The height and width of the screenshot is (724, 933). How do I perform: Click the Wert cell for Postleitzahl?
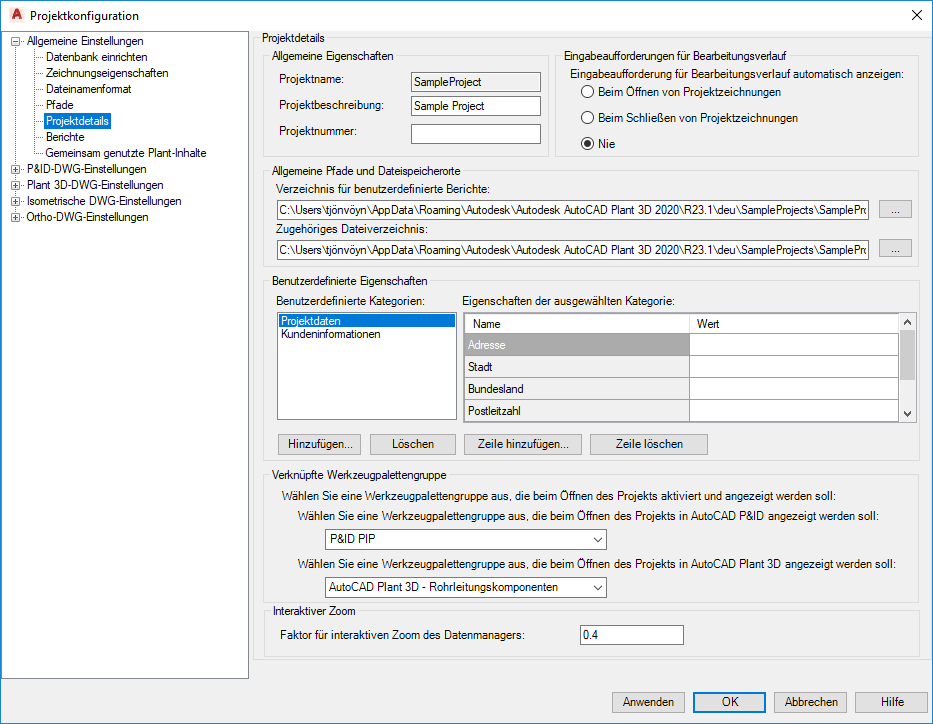[x=794, y=411]
